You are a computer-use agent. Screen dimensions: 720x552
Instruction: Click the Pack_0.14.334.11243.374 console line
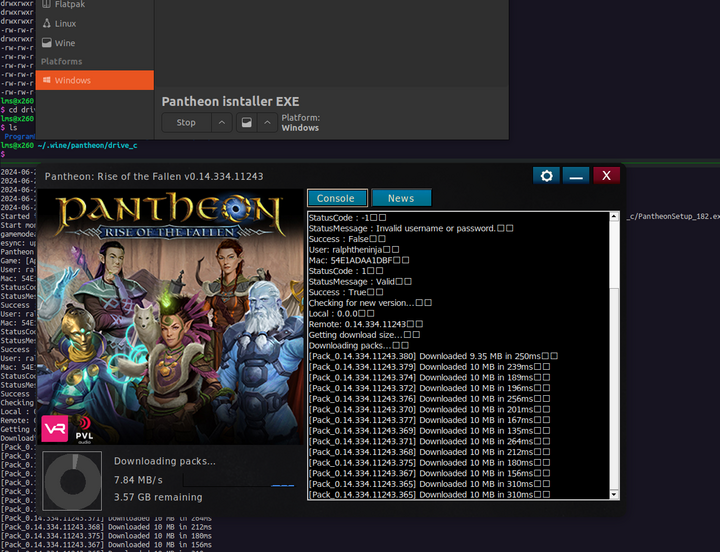[429, 377]
